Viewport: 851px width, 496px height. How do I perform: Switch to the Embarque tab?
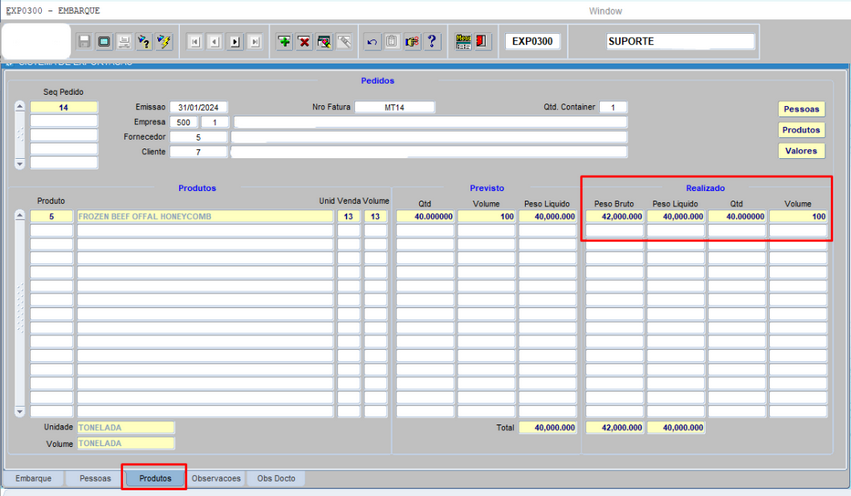tap(33, 479)
